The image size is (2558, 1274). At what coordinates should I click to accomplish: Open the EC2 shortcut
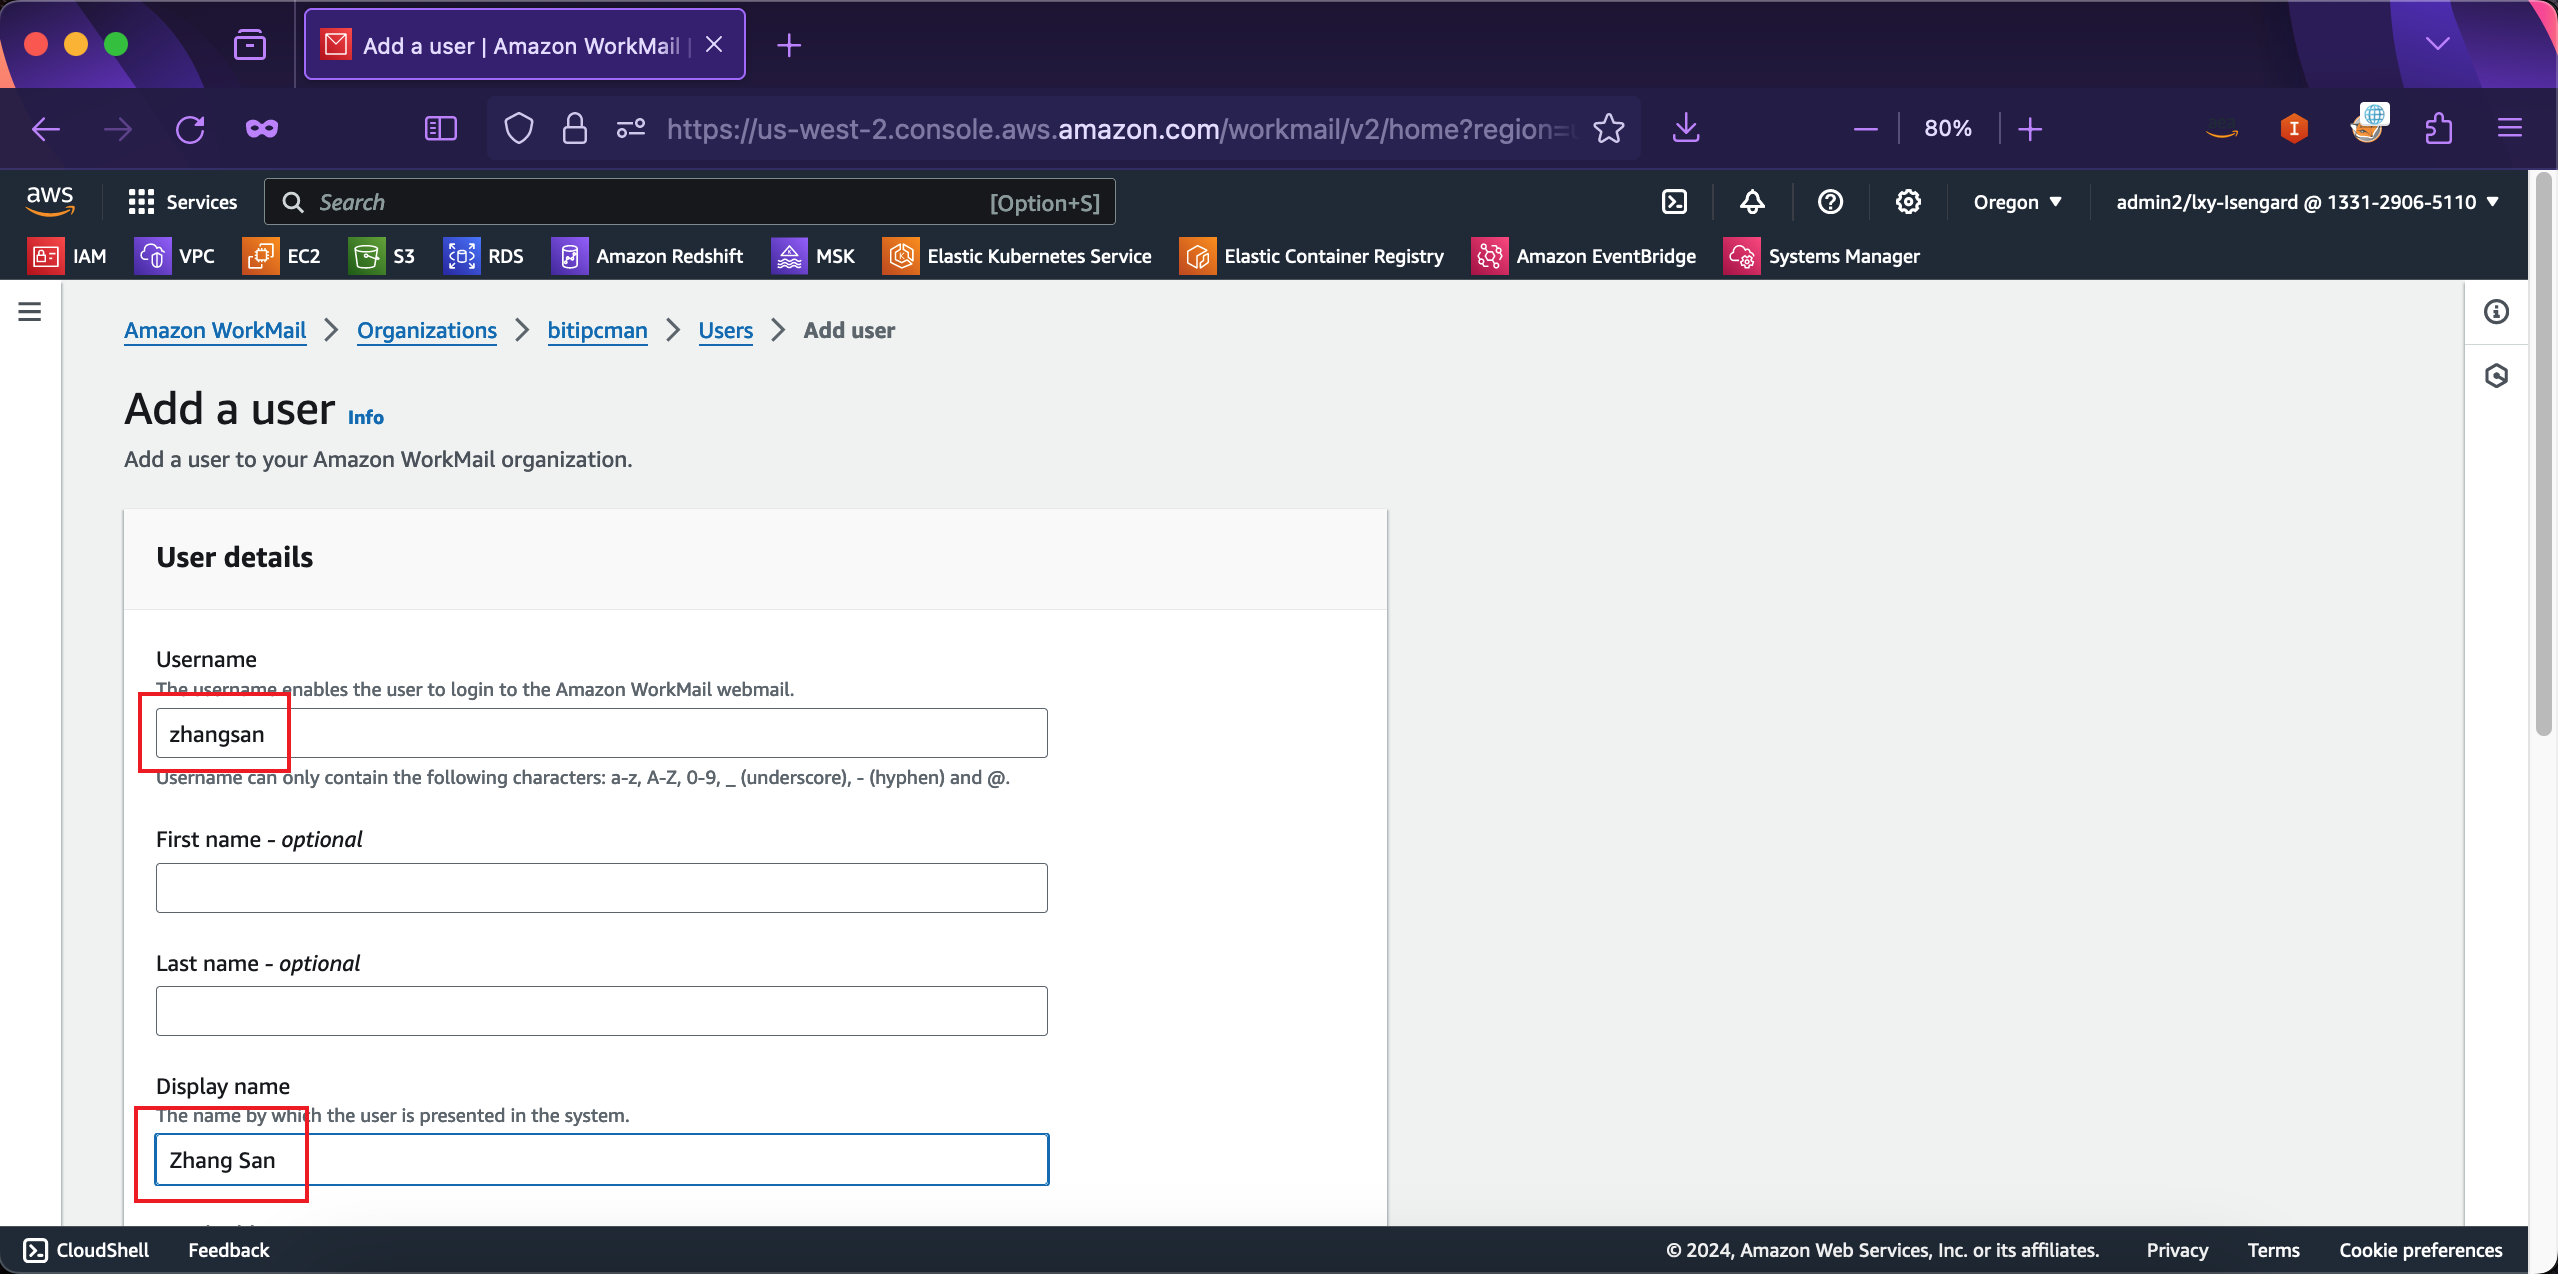(x=282, y=256)
